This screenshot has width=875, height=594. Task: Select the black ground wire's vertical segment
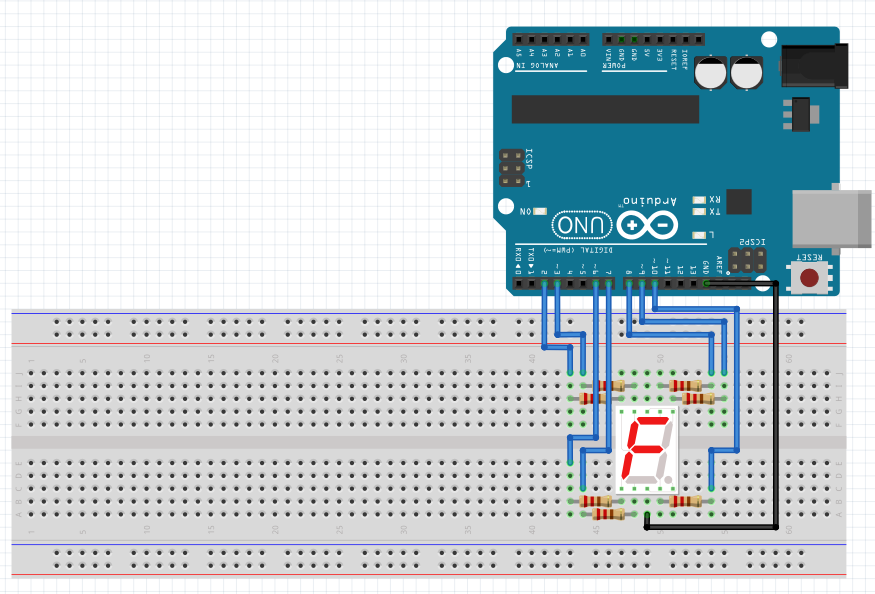(776, 400)
